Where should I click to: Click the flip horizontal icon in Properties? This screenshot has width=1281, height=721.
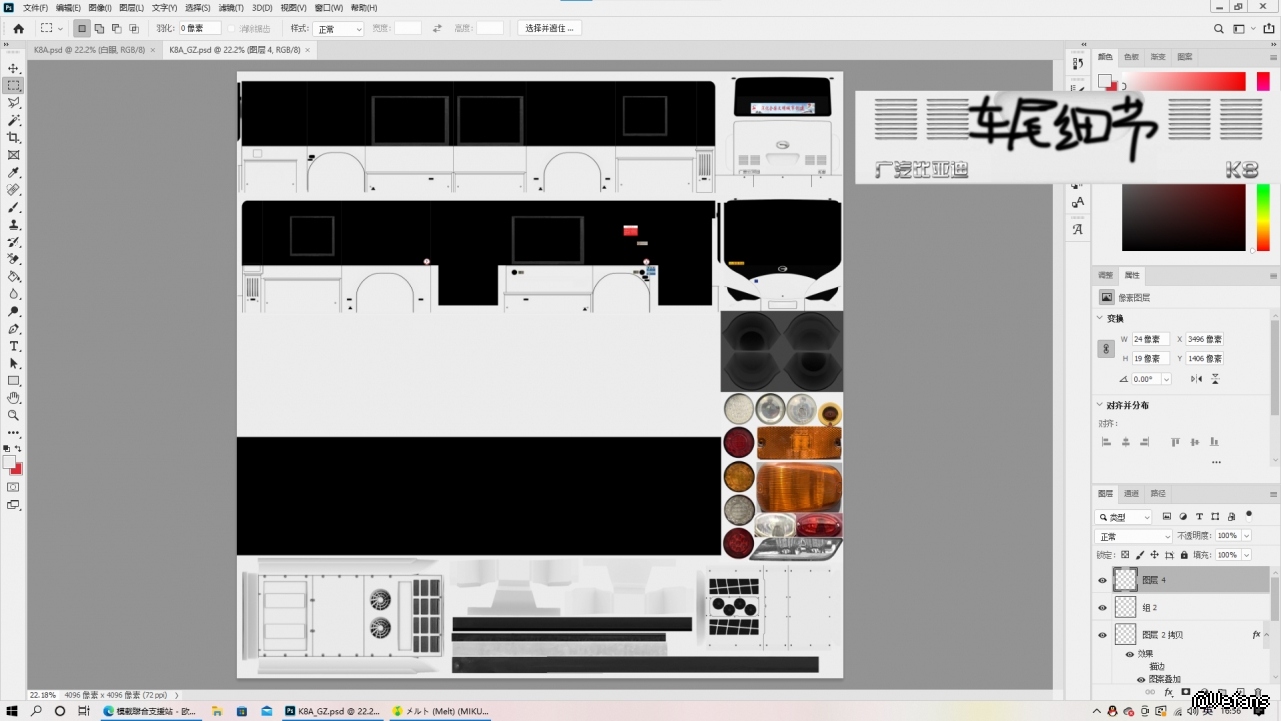(1197, 379)
